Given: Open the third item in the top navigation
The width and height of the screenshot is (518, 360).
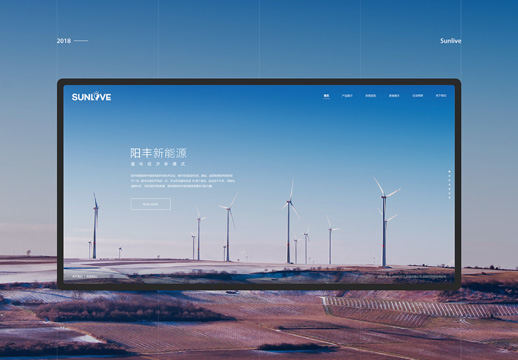Looking at the screenshot, I should tap(370, 96).
